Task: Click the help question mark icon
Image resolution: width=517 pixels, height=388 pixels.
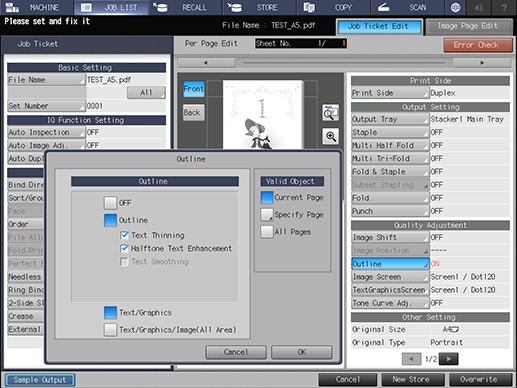Action: 504,7
